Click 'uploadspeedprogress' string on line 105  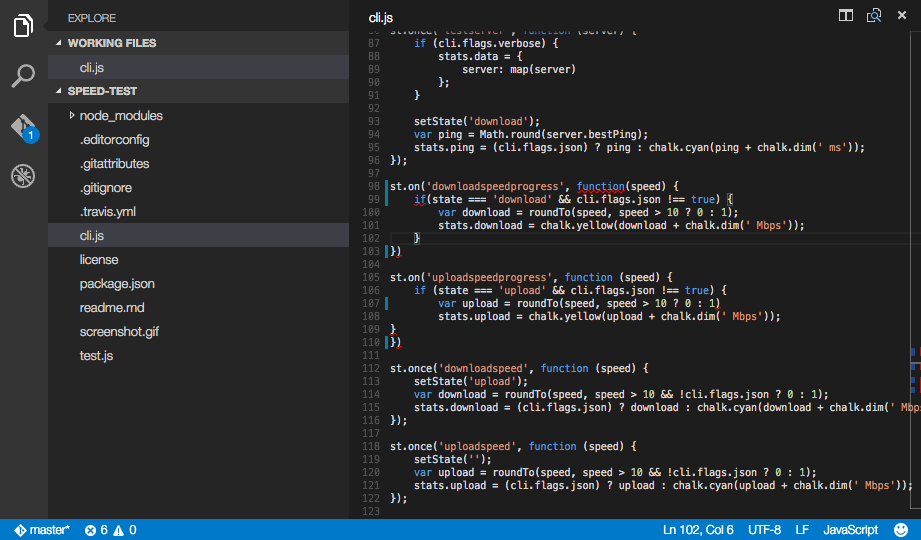[x=489, y=277]
